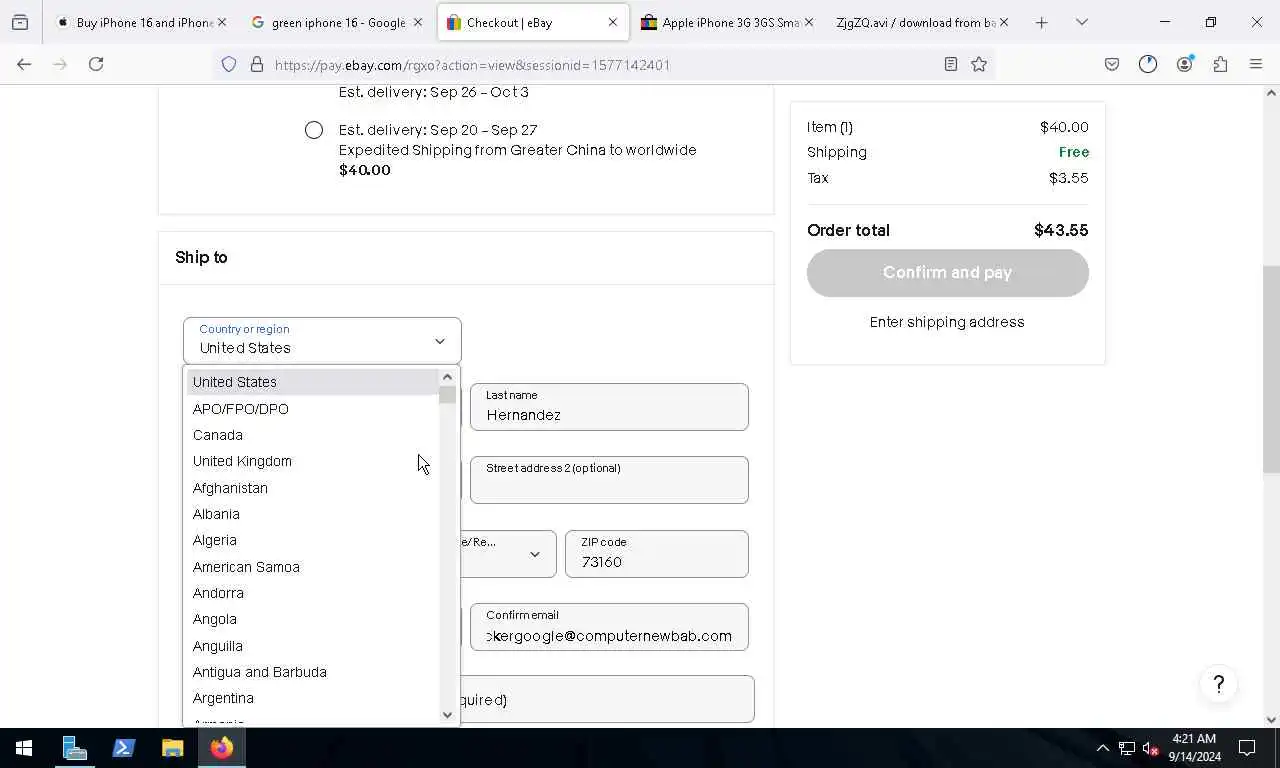
Task: Toggle reader view in address bar
Action: (951, 64)
